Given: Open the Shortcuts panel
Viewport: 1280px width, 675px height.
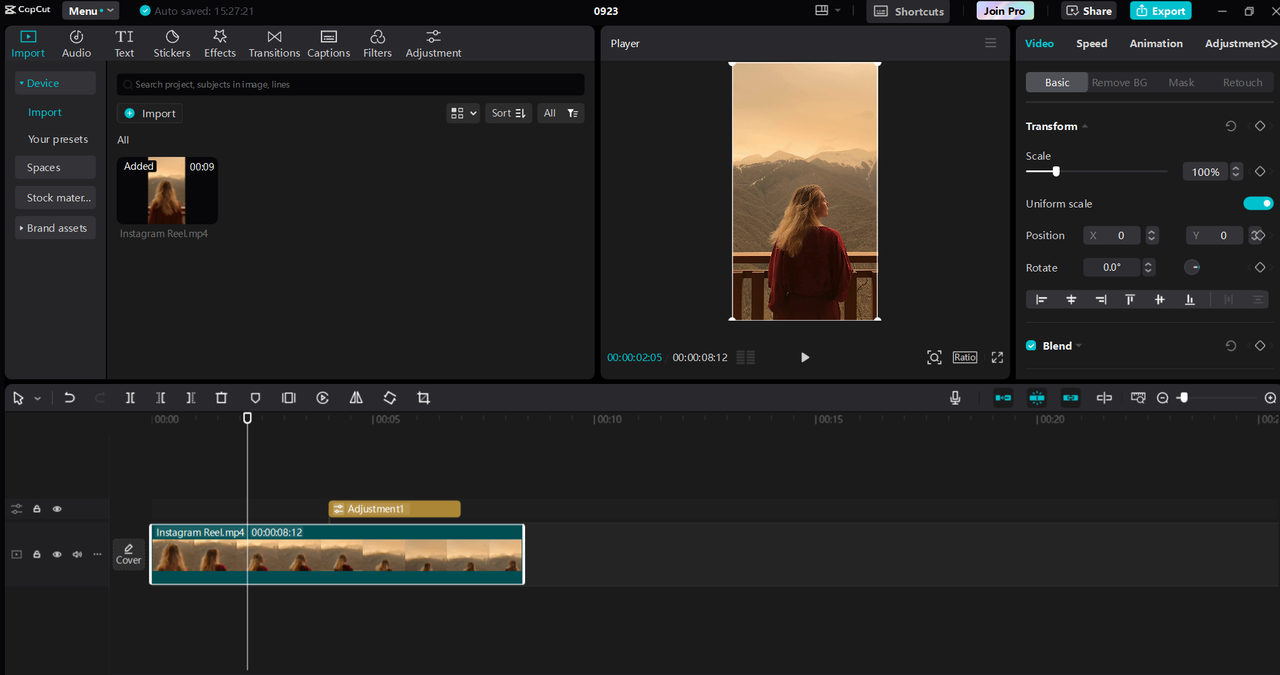Looking at the screenshot, I should point(909,11).
